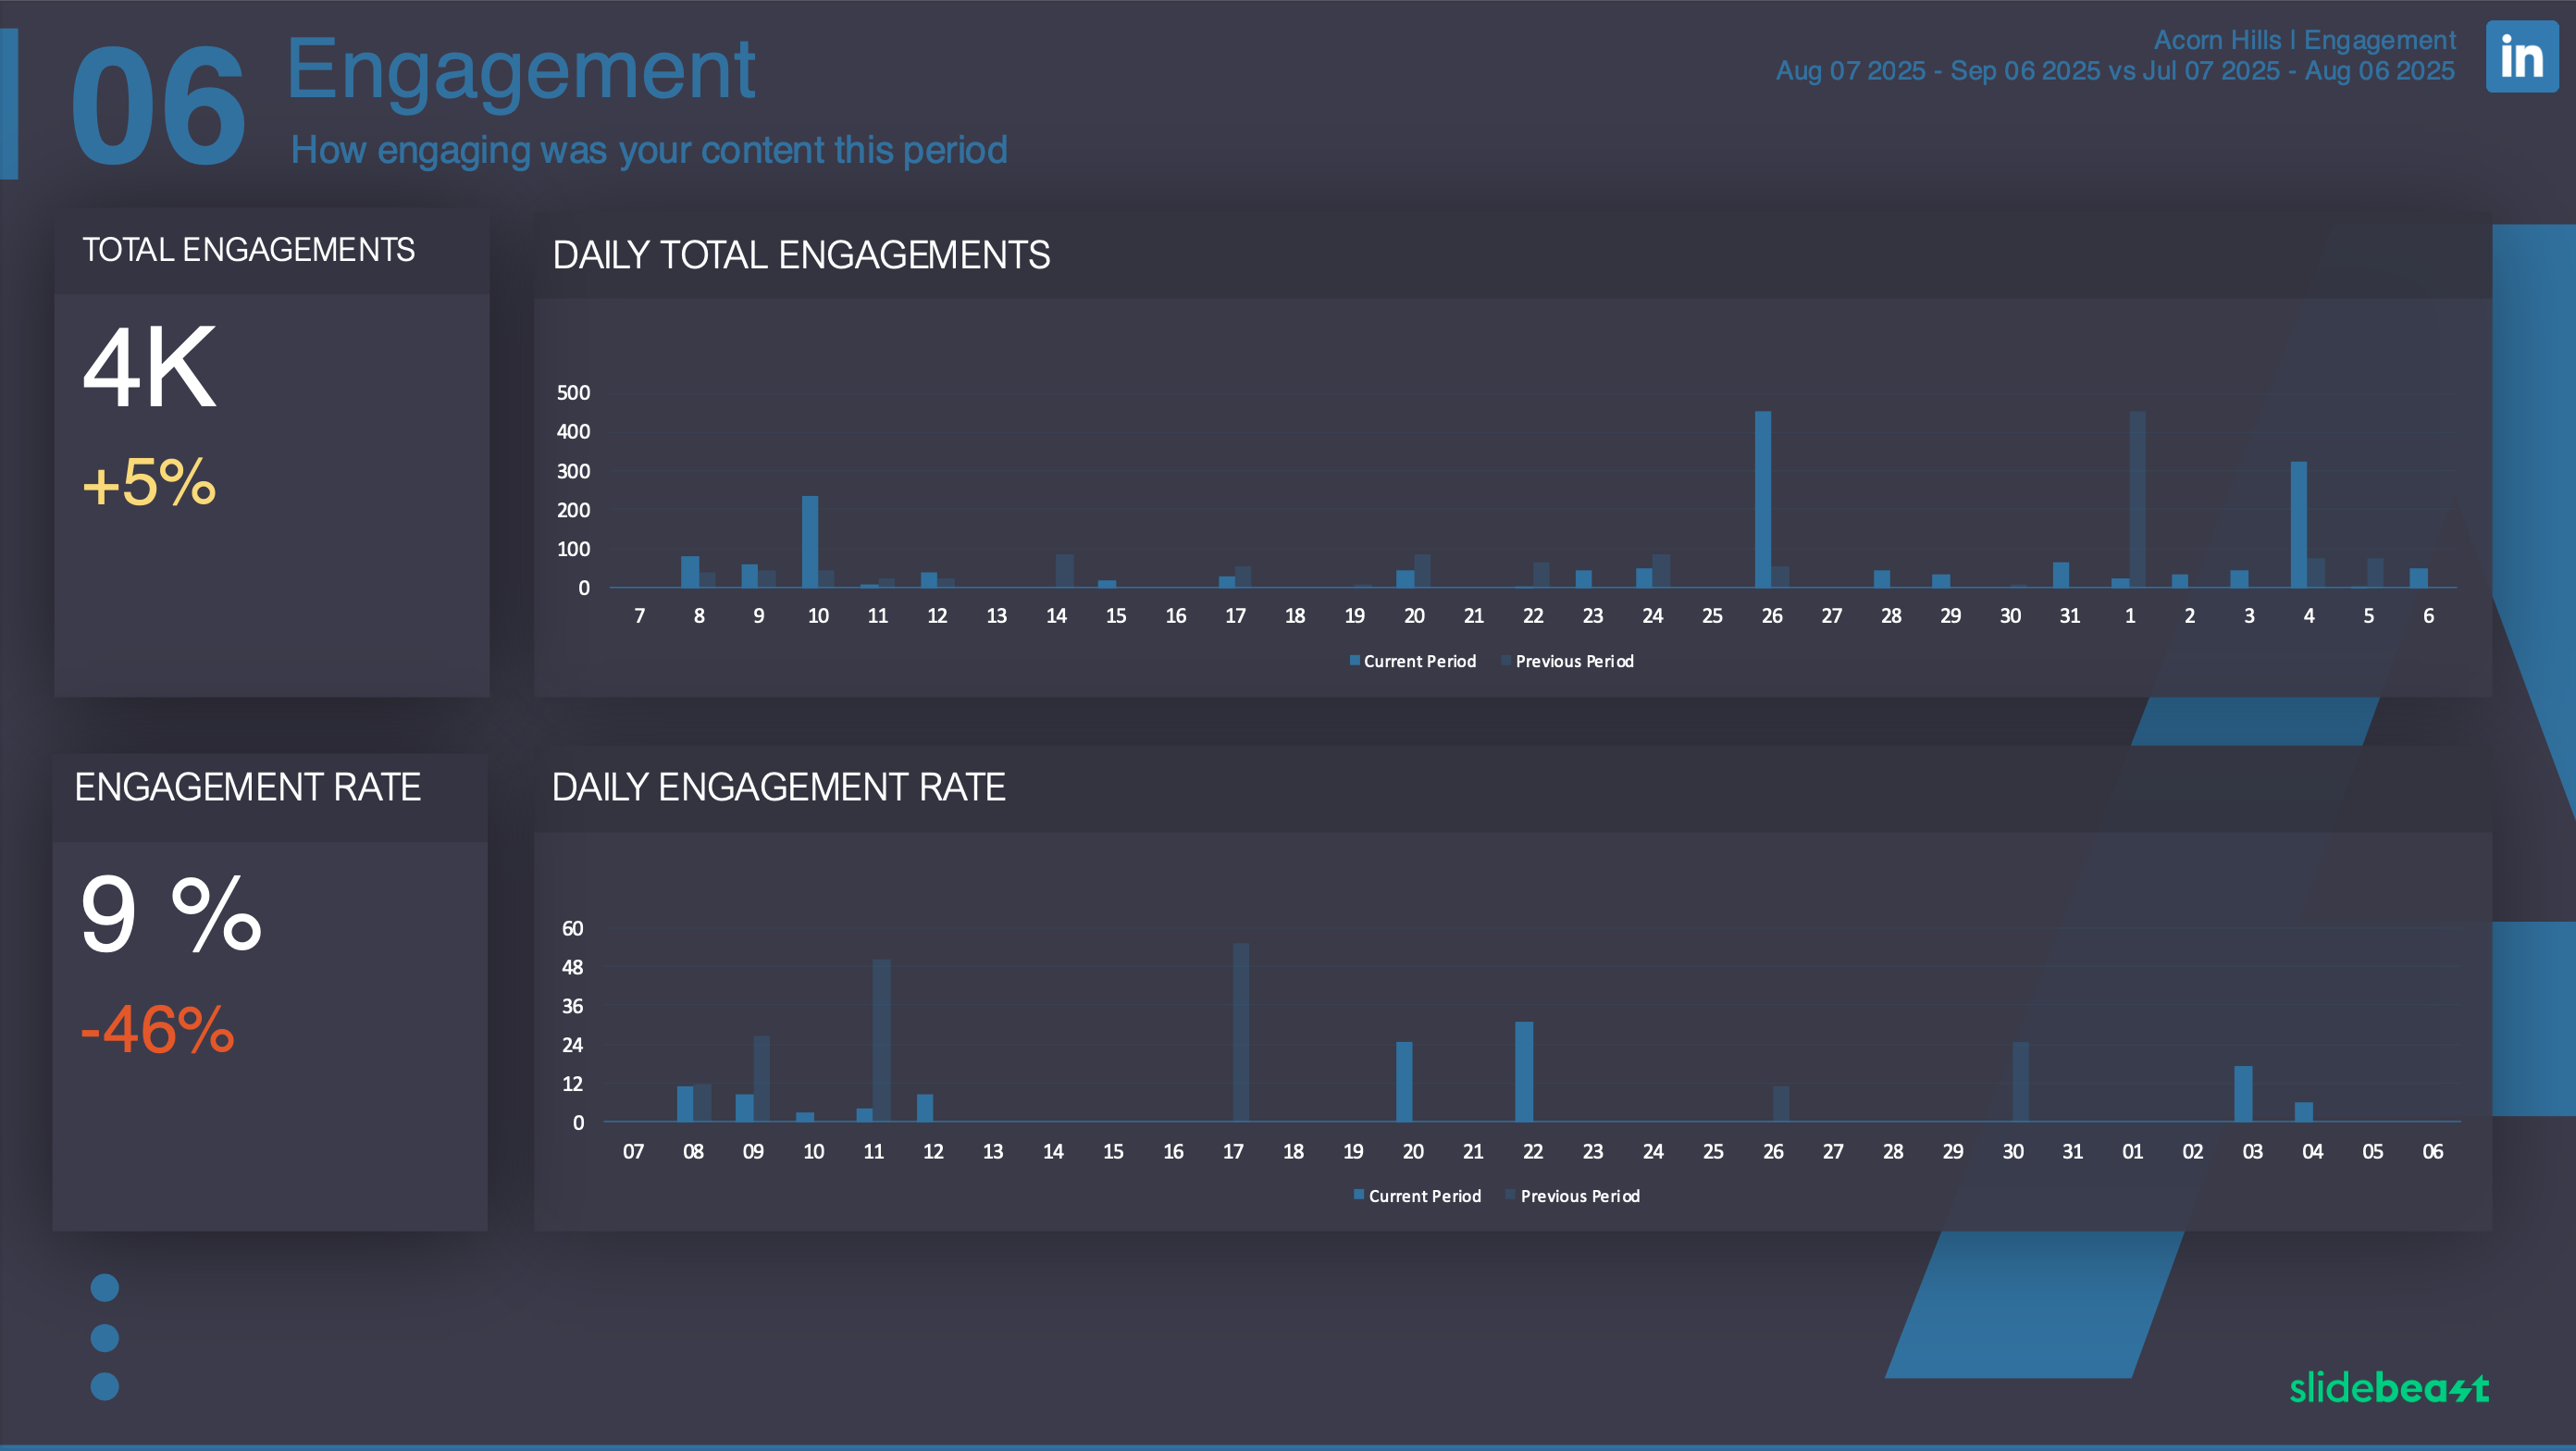Image resolution: width=2576 pixels, height=1451 pixels.
Task: Click the '07' x-axis label in Daily Engagement Rate
Action: 633,1151
